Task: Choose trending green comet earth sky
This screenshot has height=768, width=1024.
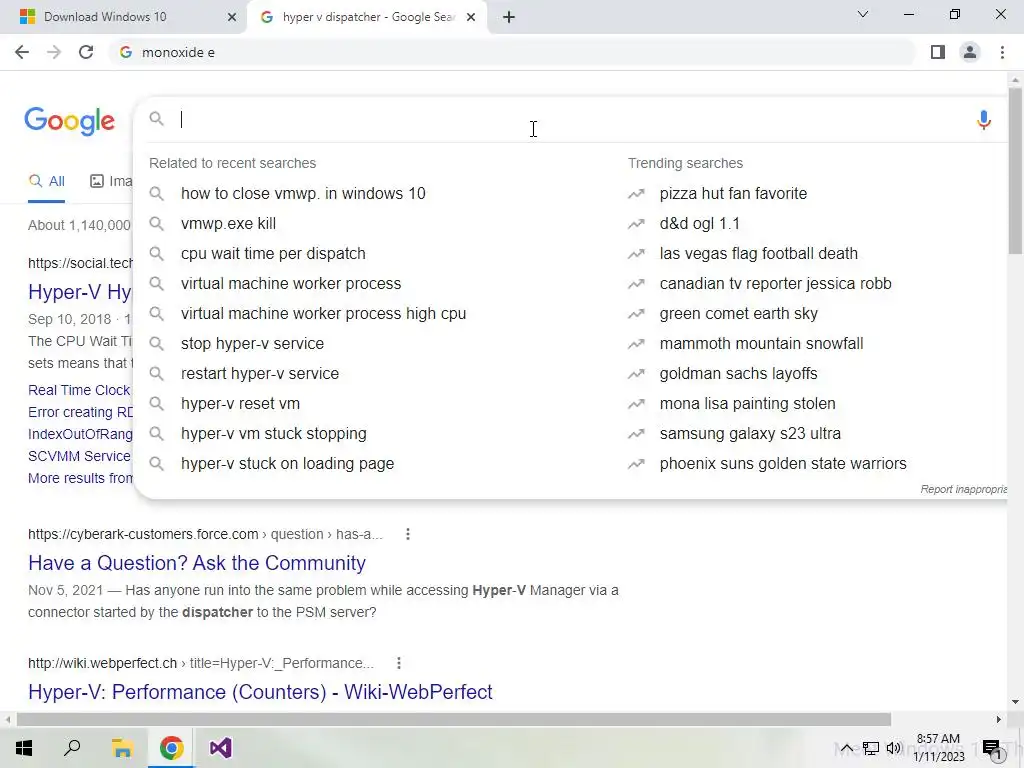Action: pyautogui.click(x=738, y=313)
